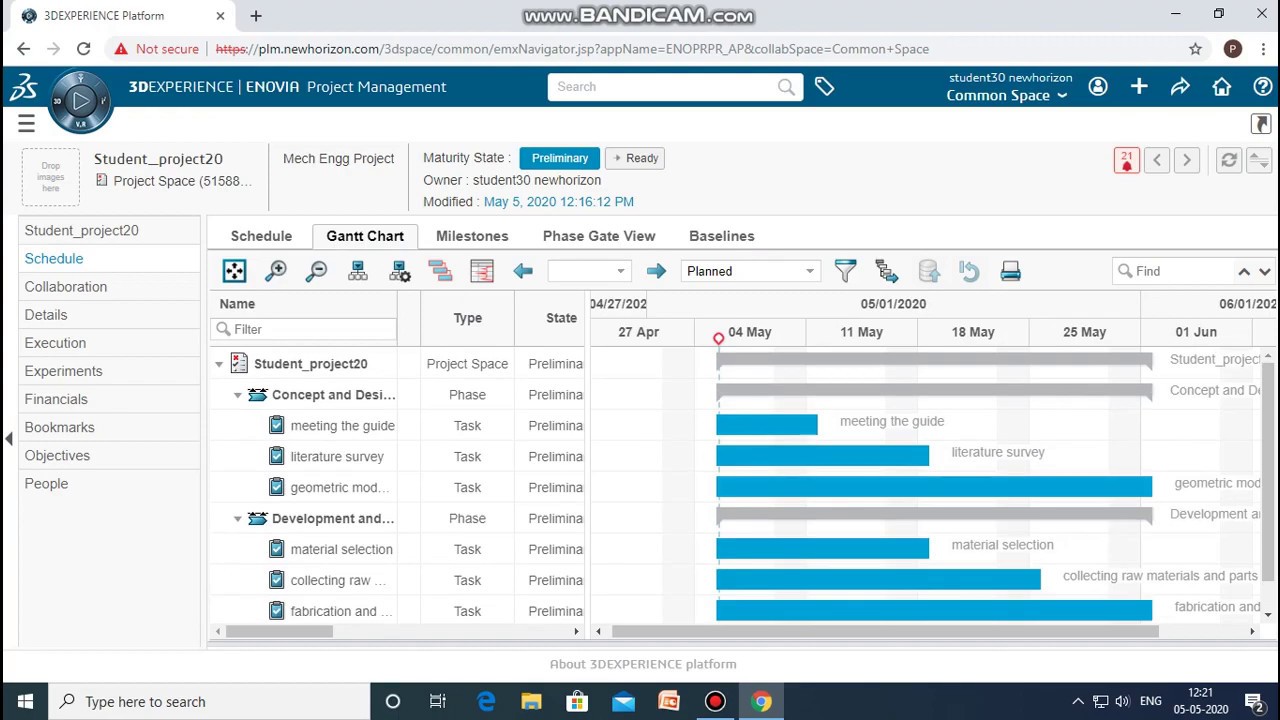Click the database save icon

[929, 271]
